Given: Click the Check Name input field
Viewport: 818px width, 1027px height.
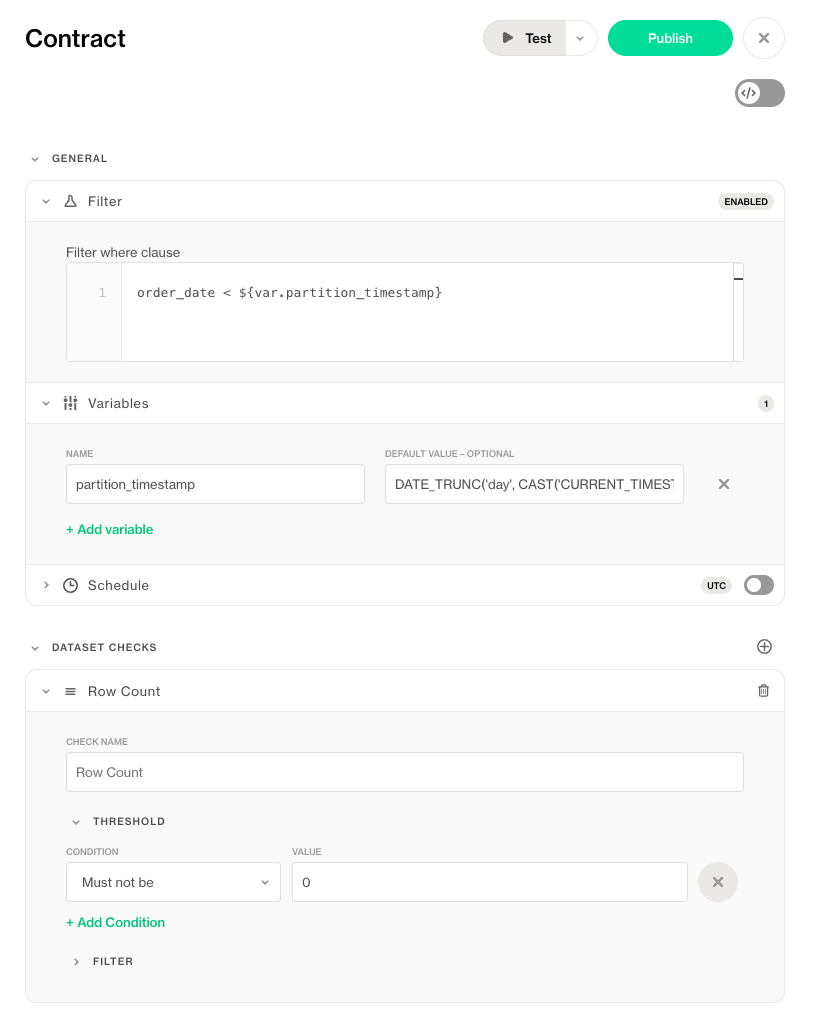Looking at the screenshot, I should click(x=404, y=772).
